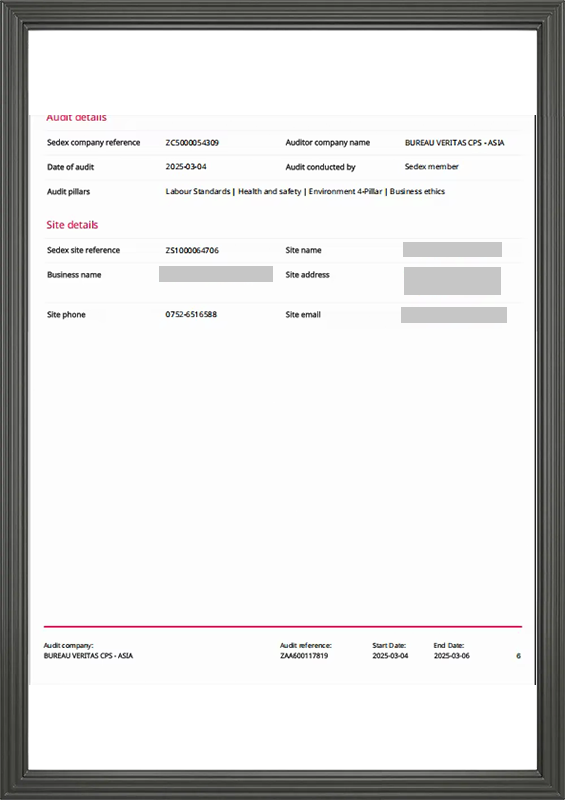Click the 'Site phone' label
Image resolution: width=565 pixels, height=800 pixels.
66,314
